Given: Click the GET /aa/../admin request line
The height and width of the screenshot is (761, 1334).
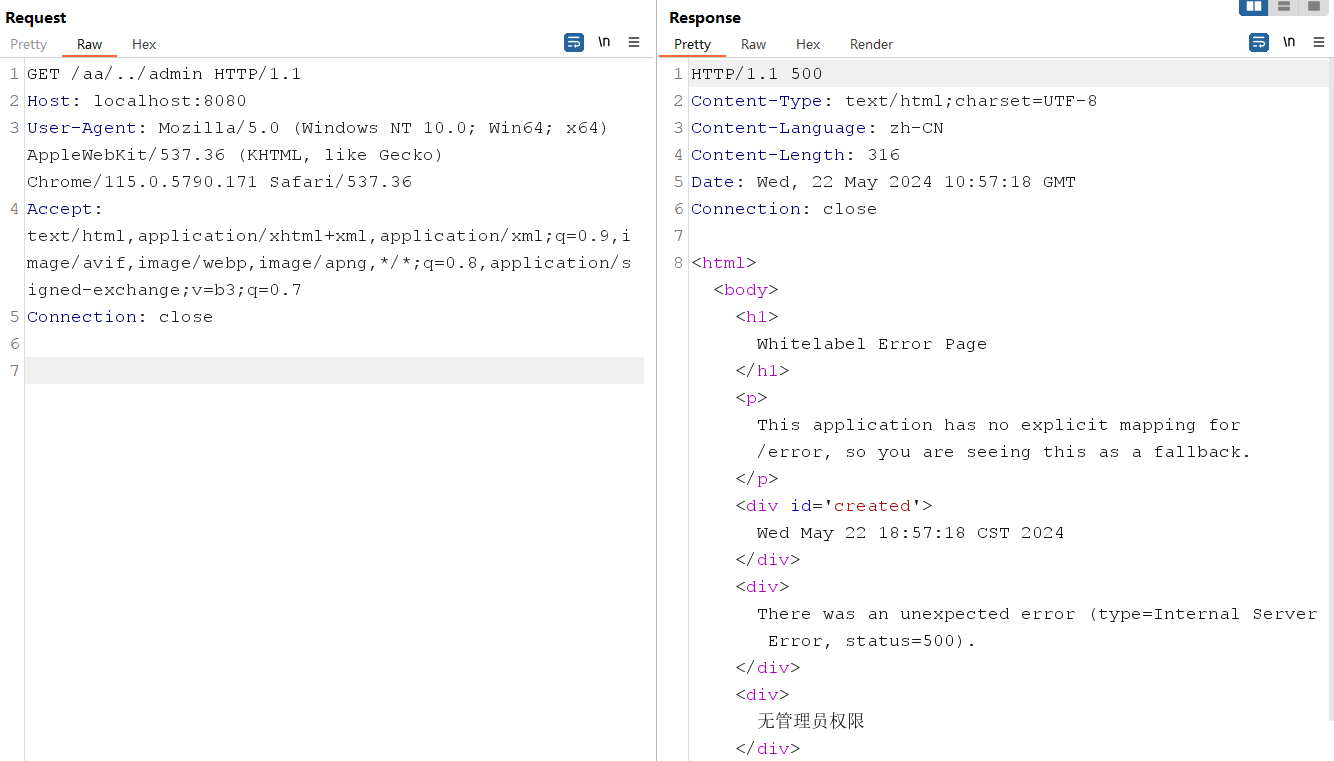Looking at the screenshot, I should [164, 74].
